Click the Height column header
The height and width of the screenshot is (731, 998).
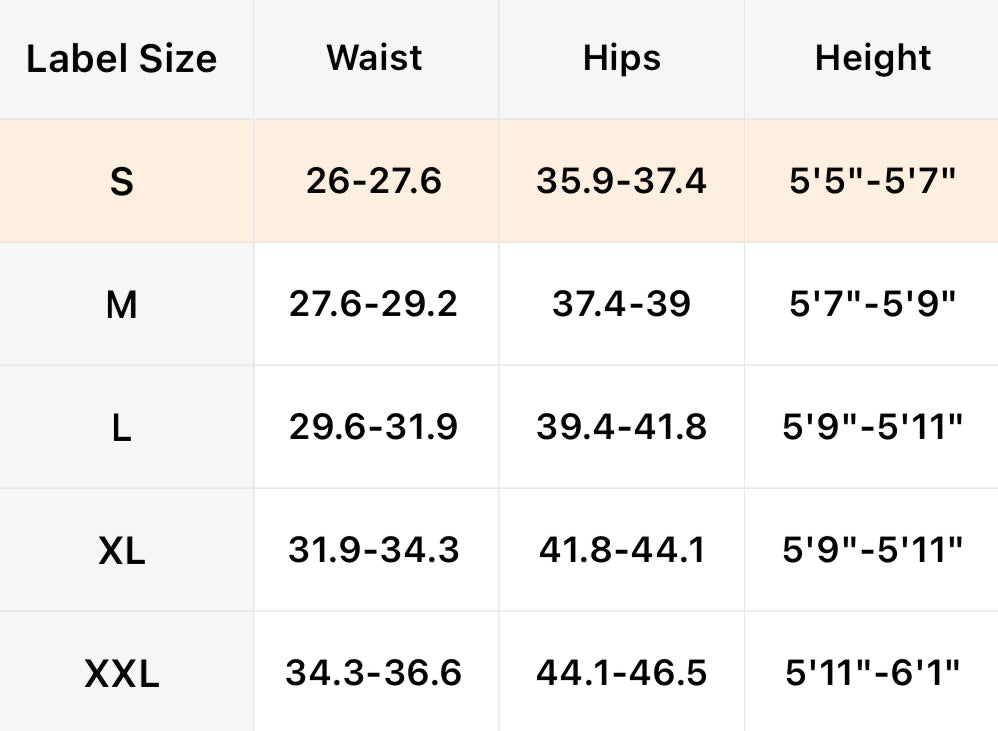[873, 58]
